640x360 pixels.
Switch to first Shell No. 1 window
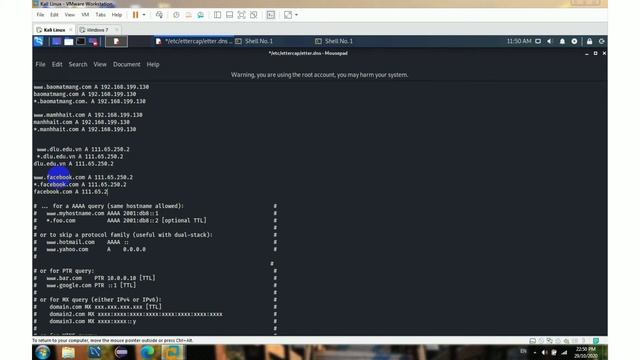(x=254, y=41)
